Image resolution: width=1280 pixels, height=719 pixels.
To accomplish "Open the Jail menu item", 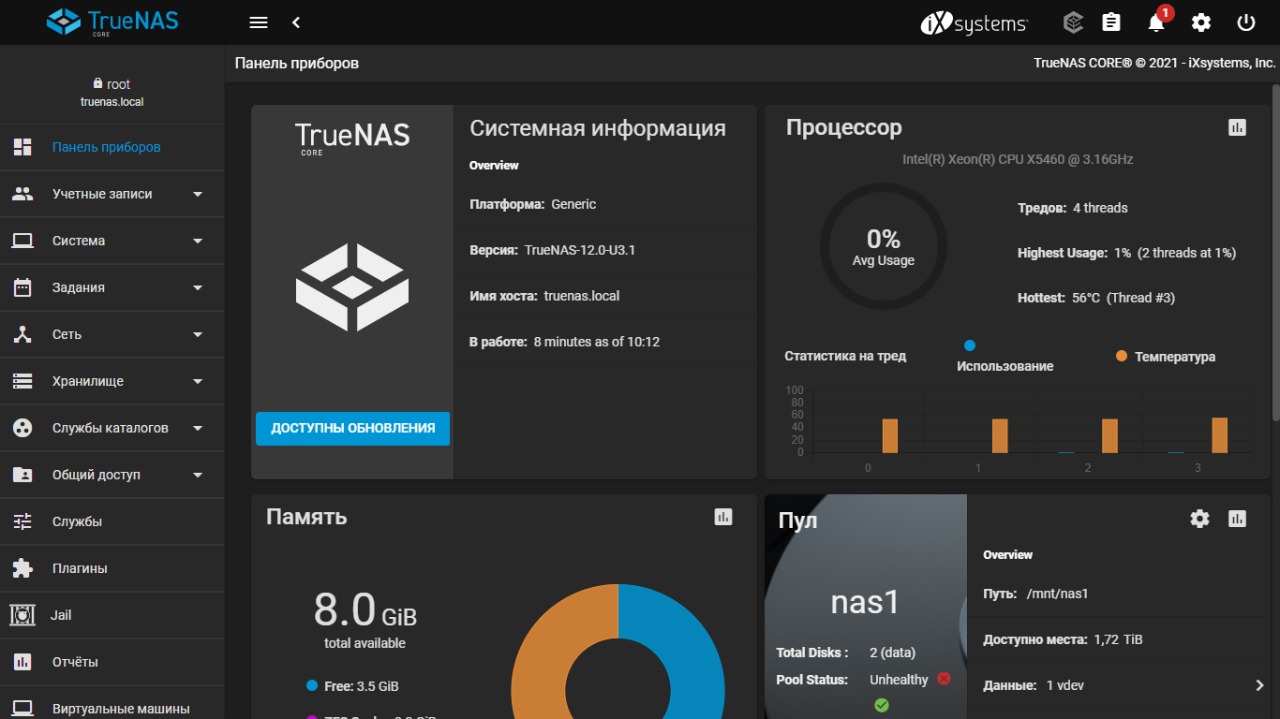I will tap(112, 615).
